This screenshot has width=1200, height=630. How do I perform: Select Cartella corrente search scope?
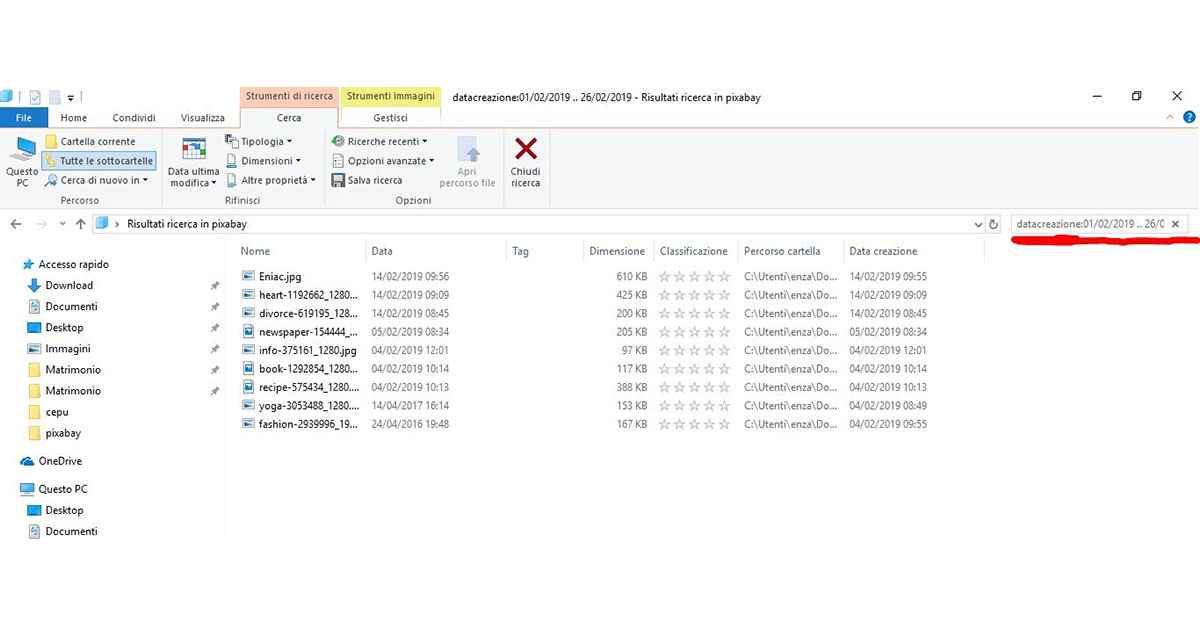pyautogui.click(x=90, y=142)
